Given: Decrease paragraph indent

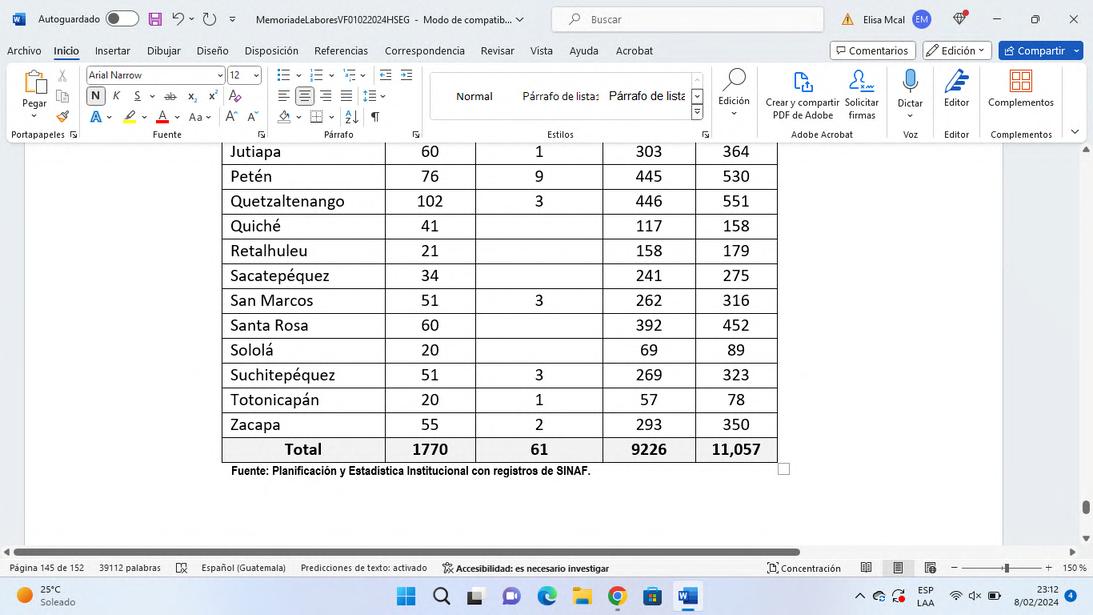Looking at the screenshot, I should pos(385,75).
